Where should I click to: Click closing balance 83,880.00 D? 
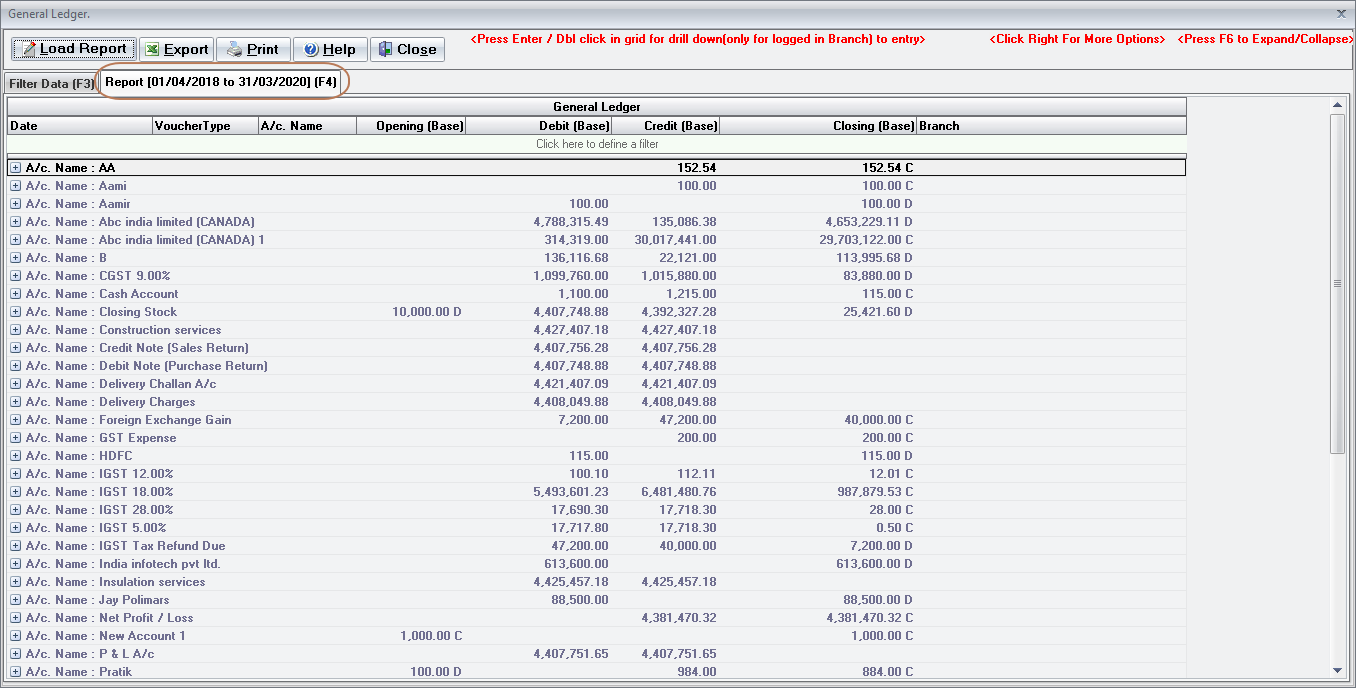pos(878,276)
